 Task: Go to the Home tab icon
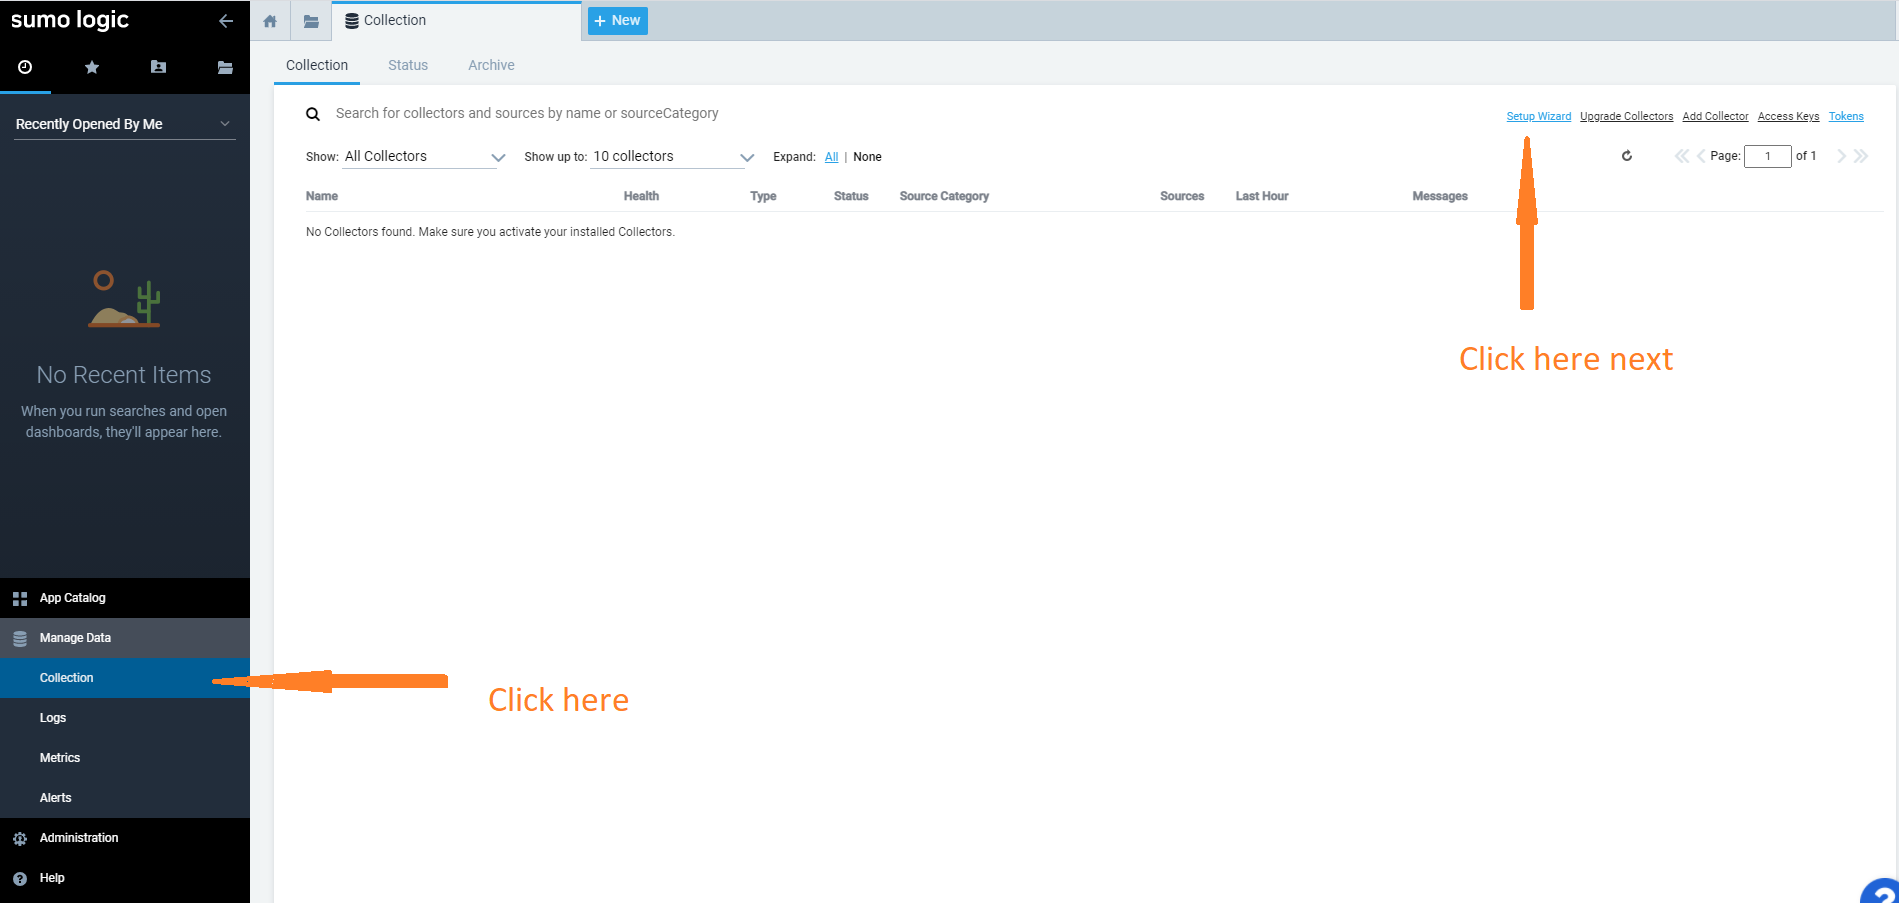[x=270, y=21]
